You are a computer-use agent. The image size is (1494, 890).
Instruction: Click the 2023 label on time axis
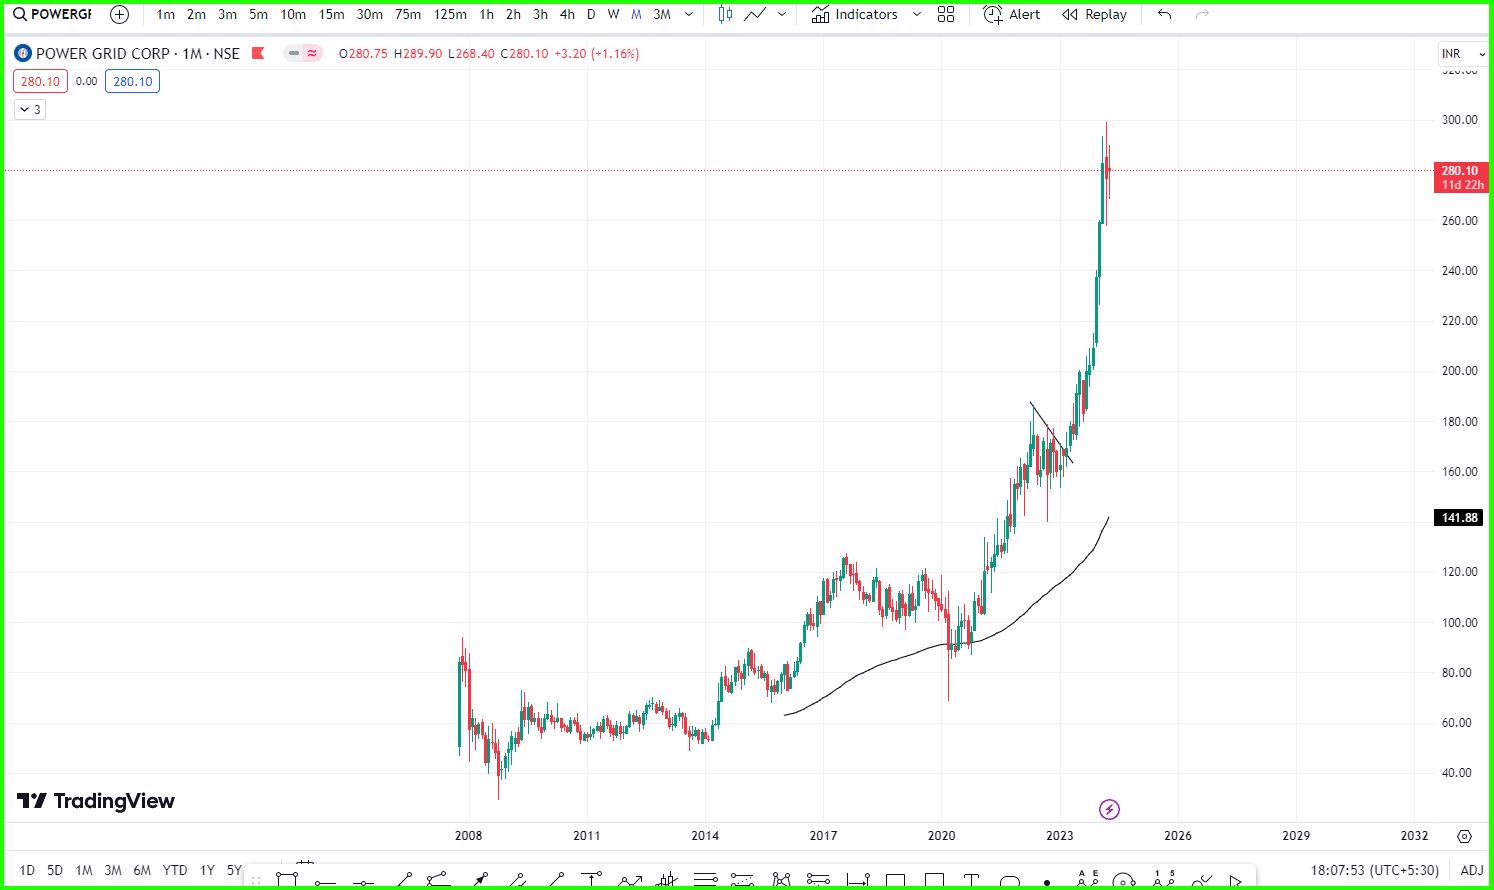point(1059,835)
